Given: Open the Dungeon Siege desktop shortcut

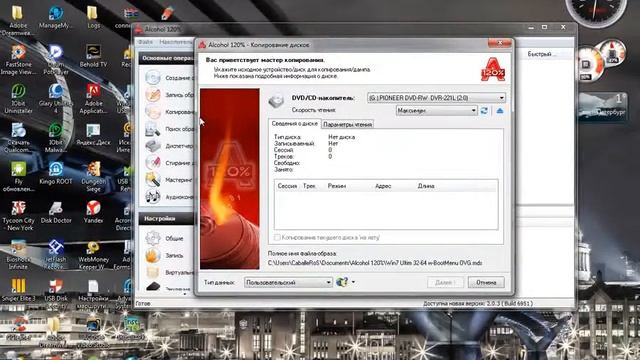Looking at the screenshot, I should (93, 177).
